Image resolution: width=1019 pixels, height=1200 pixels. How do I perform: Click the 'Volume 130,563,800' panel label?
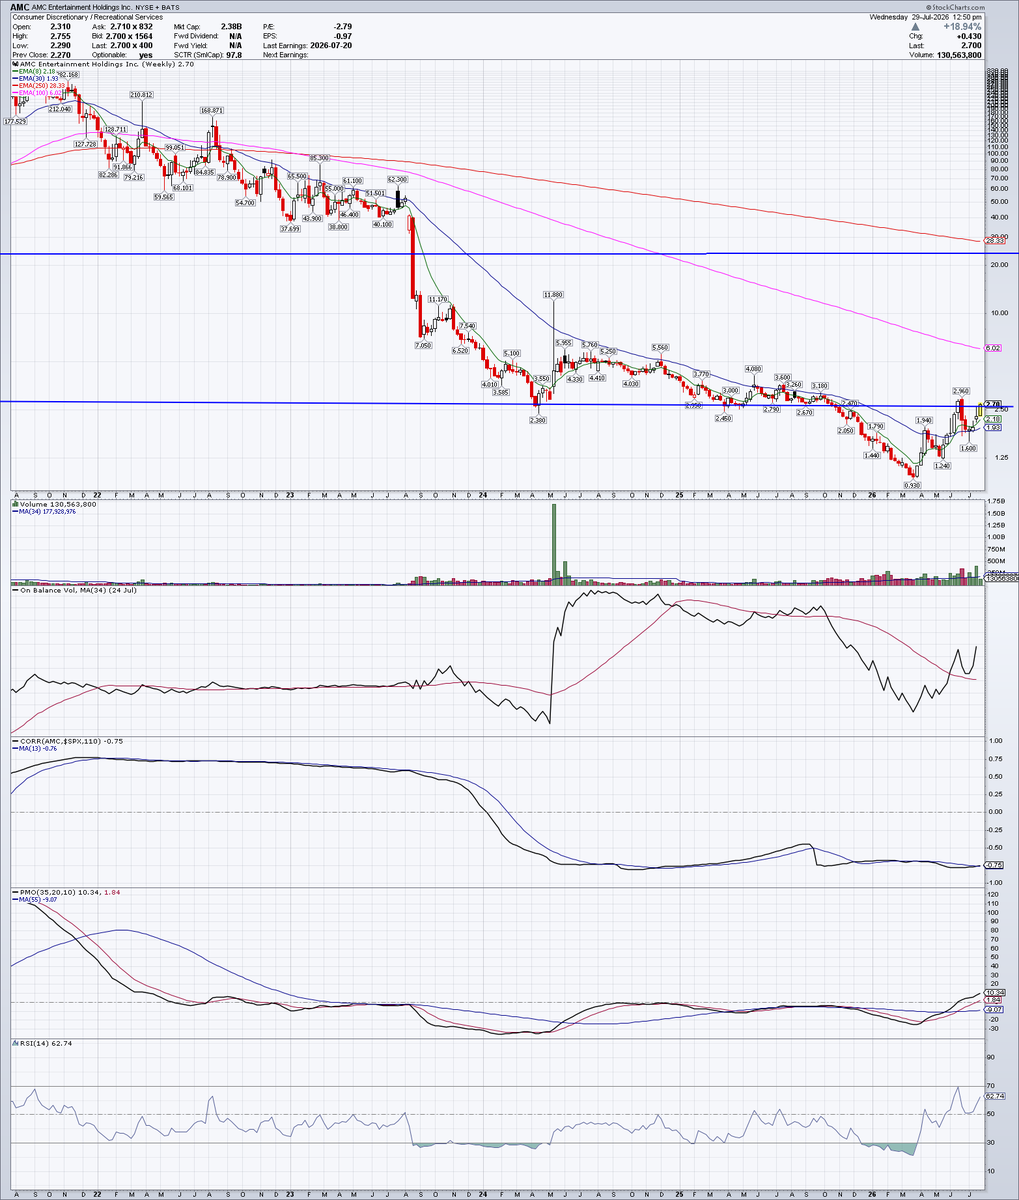tap(56, 504)
